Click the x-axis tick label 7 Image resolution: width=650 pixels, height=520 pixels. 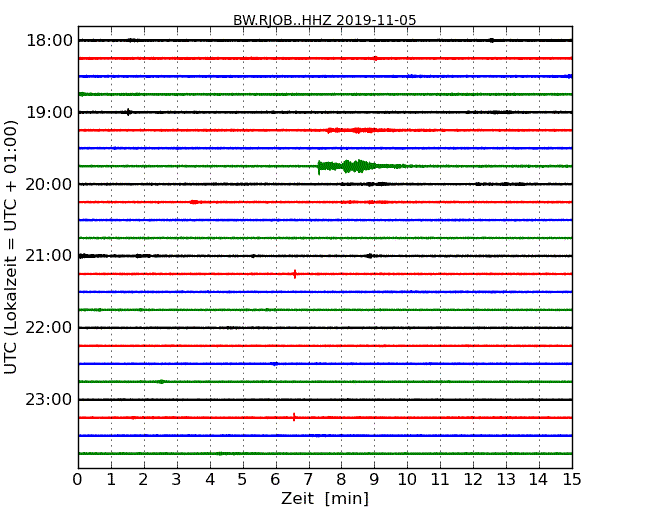tap(308, 480)
